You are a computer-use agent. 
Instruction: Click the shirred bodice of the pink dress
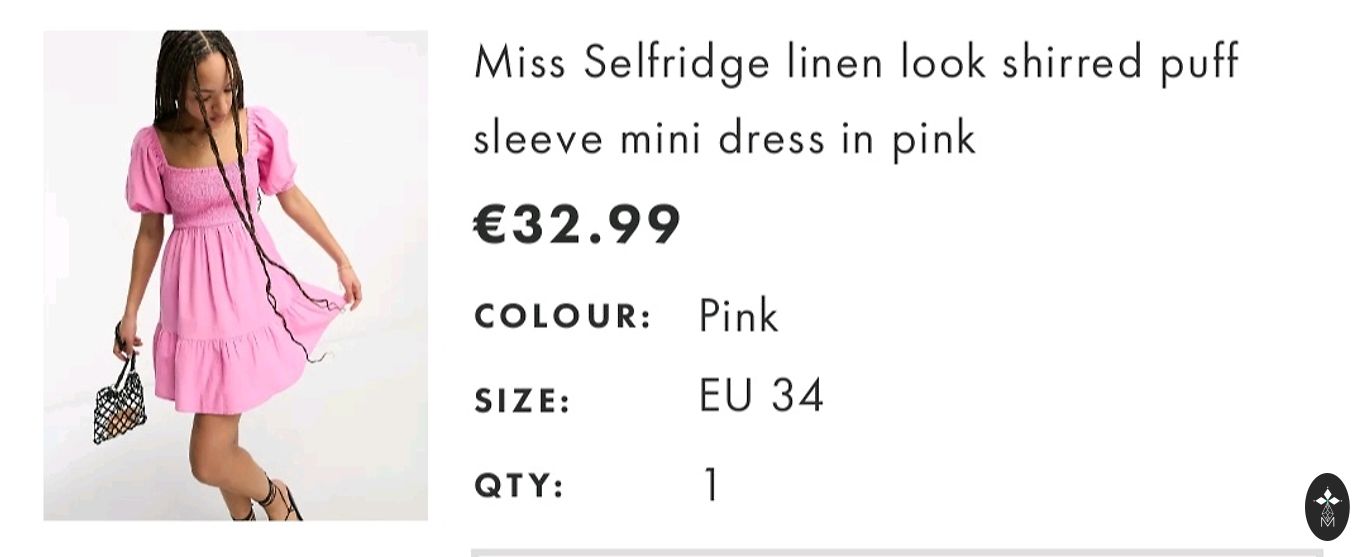tap(203, 190)
